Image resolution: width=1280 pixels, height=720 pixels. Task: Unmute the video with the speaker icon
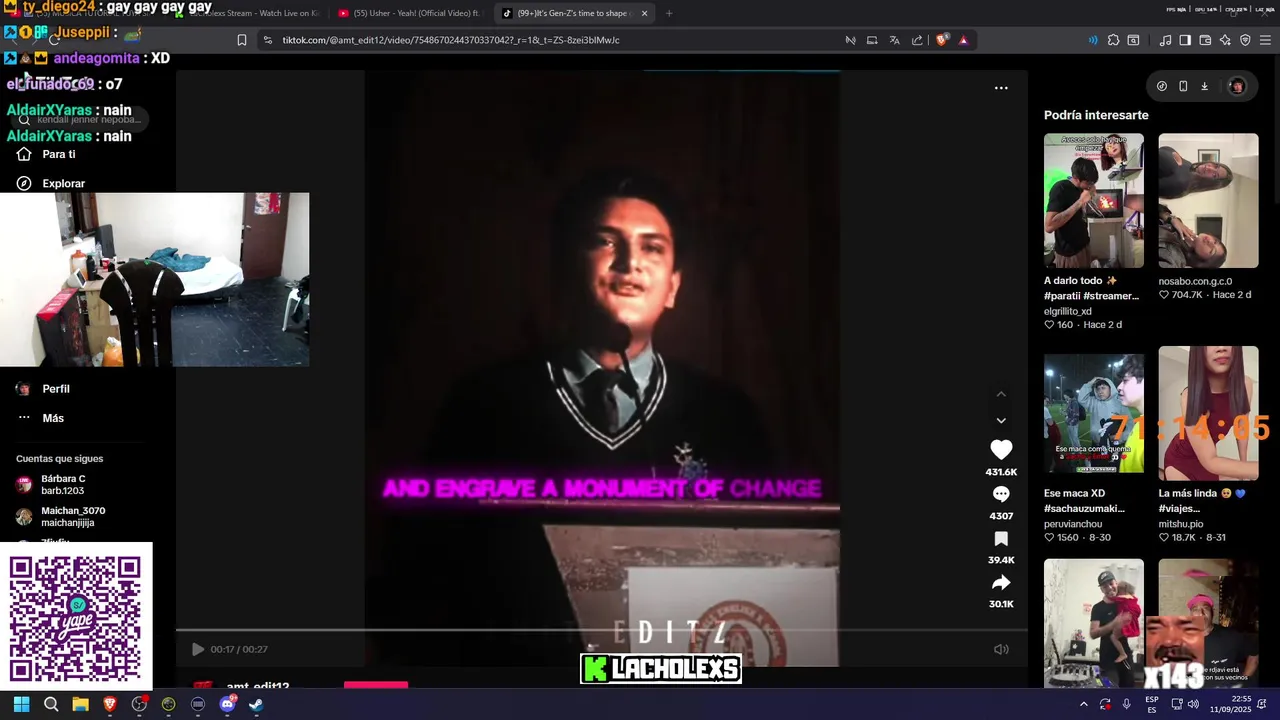pyautogui.click(x=1001, y=649)
